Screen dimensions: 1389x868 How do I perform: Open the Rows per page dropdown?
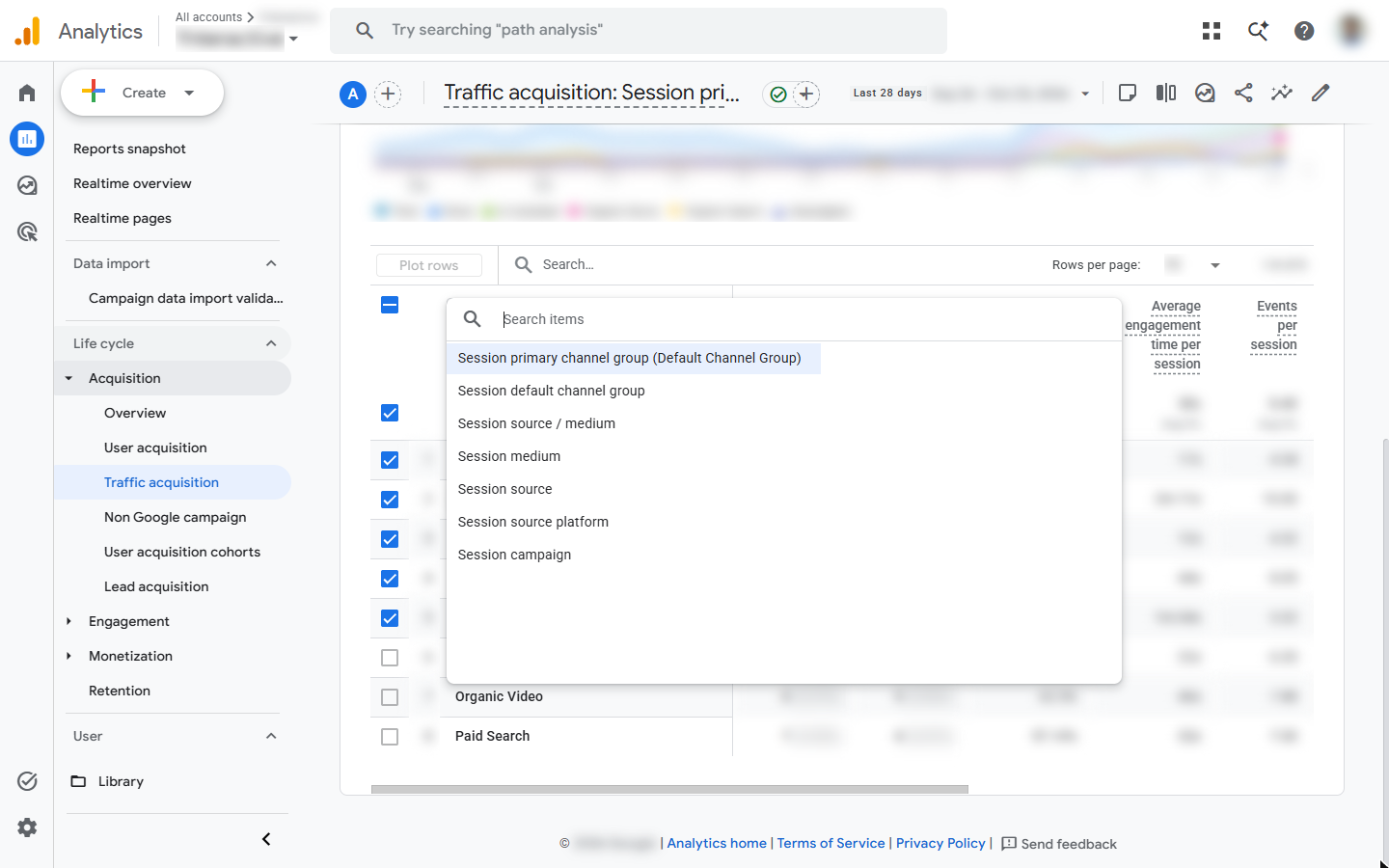coord(1194,265)
